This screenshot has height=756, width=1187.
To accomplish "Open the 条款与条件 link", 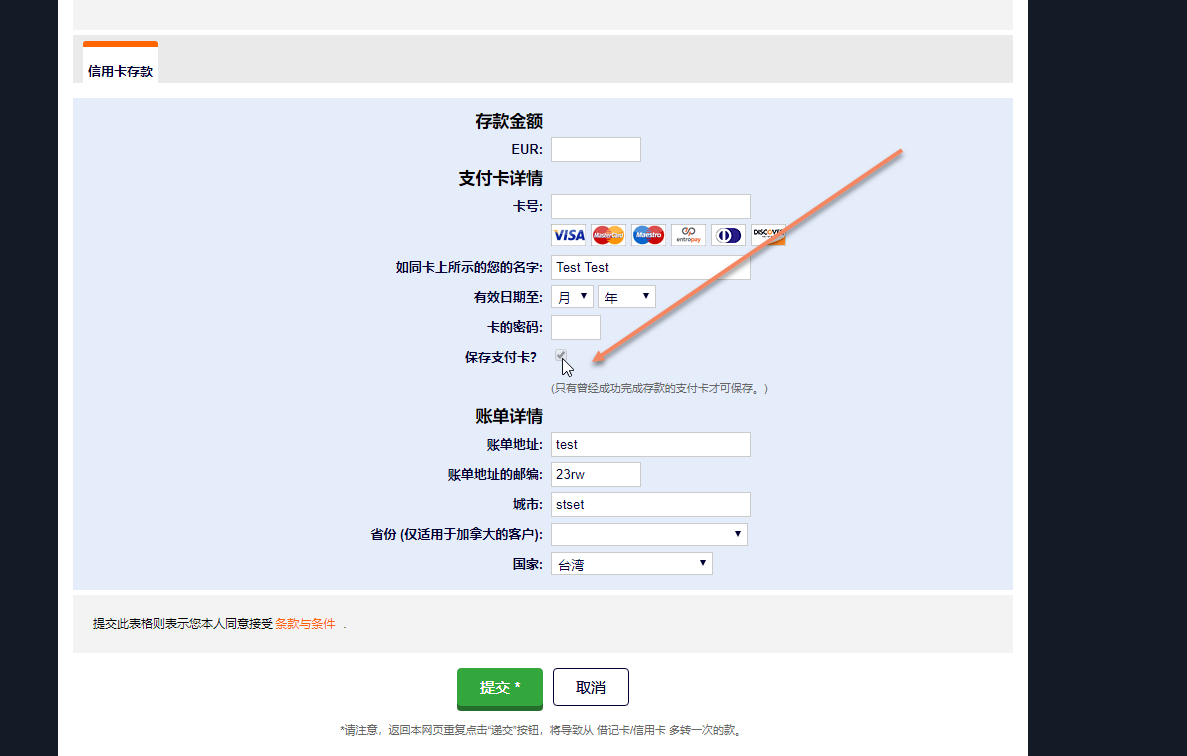I will (x=305, y=624).
